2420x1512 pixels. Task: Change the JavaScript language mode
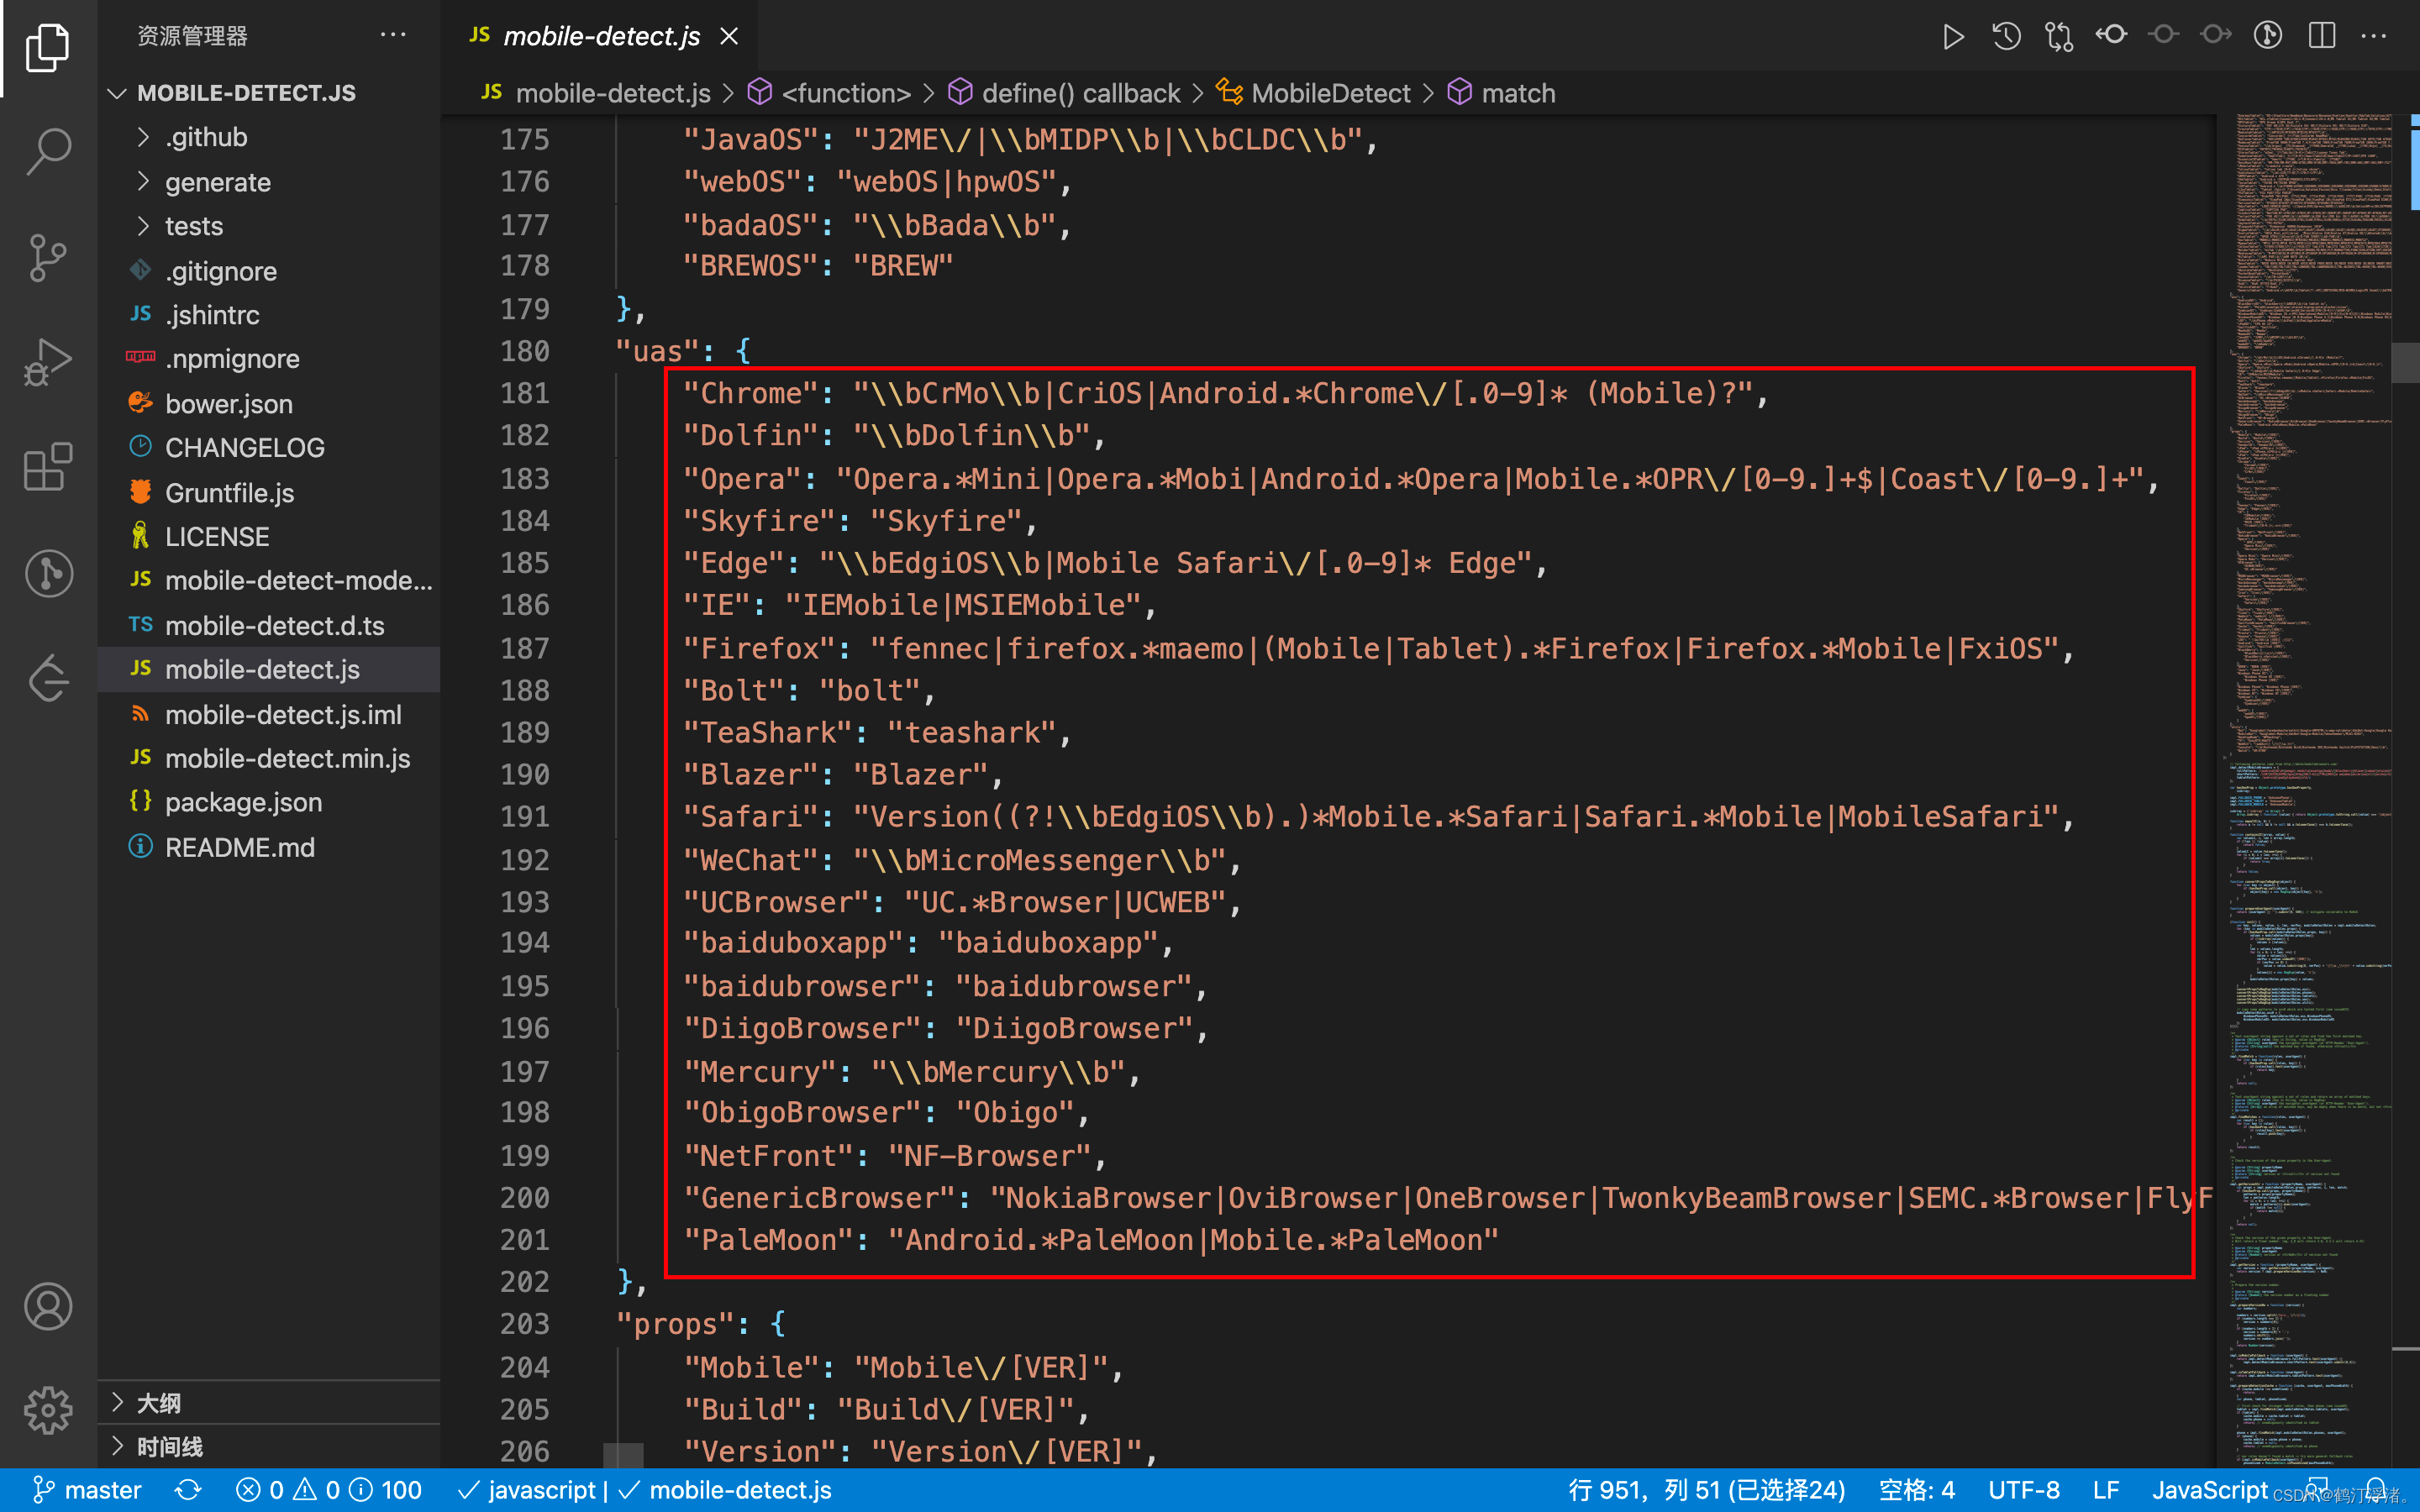[x=2209, y=1490]
